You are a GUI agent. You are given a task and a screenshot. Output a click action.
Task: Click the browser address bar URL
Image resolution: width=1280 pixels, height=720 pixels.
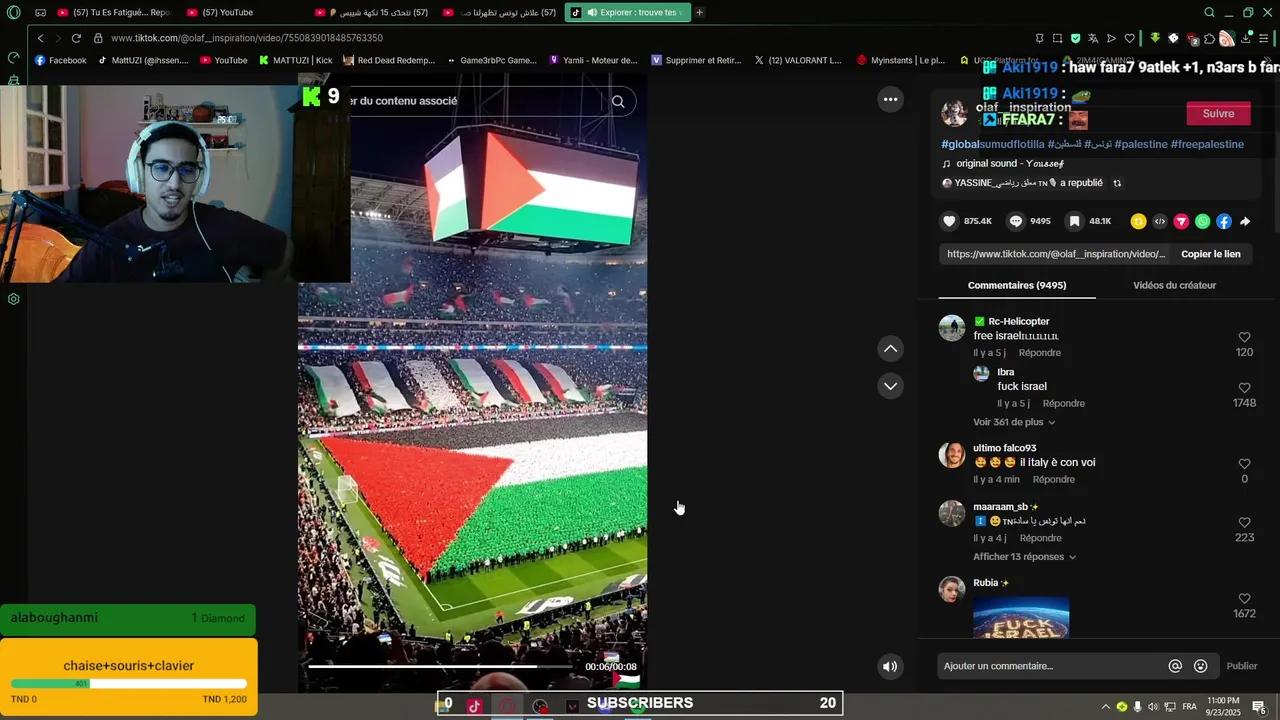coord(247,38)
